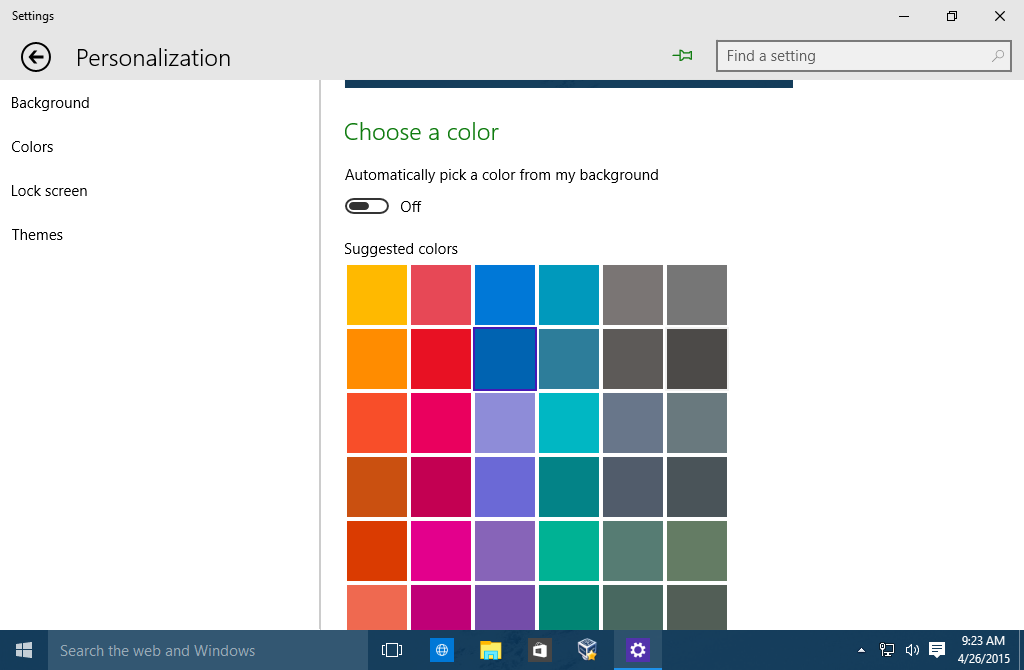Switch to Themes settings
1024x670 pixels.
[37, 234]
